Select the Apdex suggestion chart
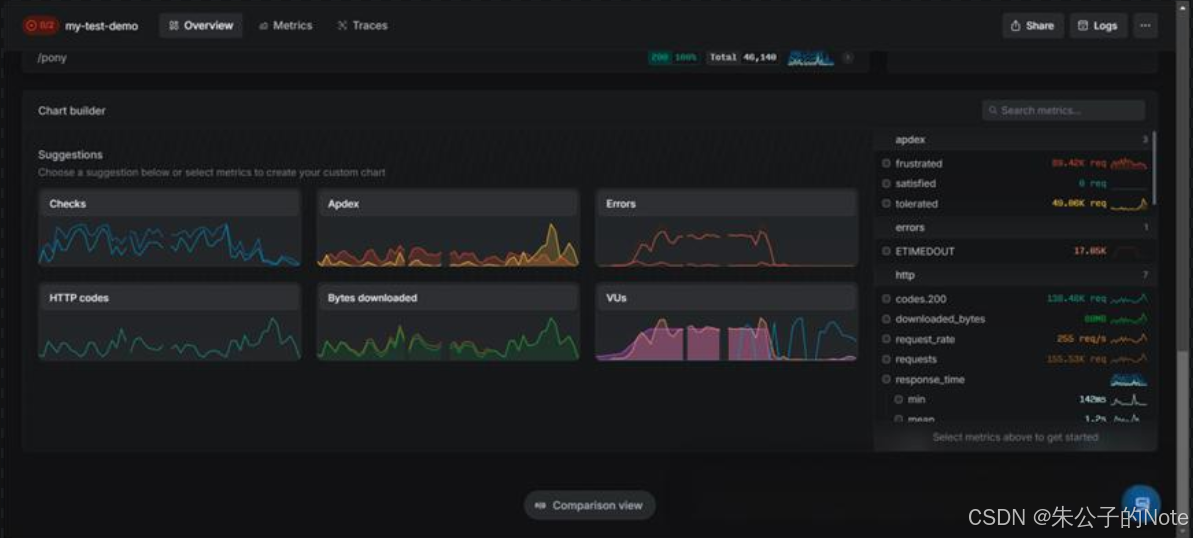1193x538 pixels. point(448,228)
